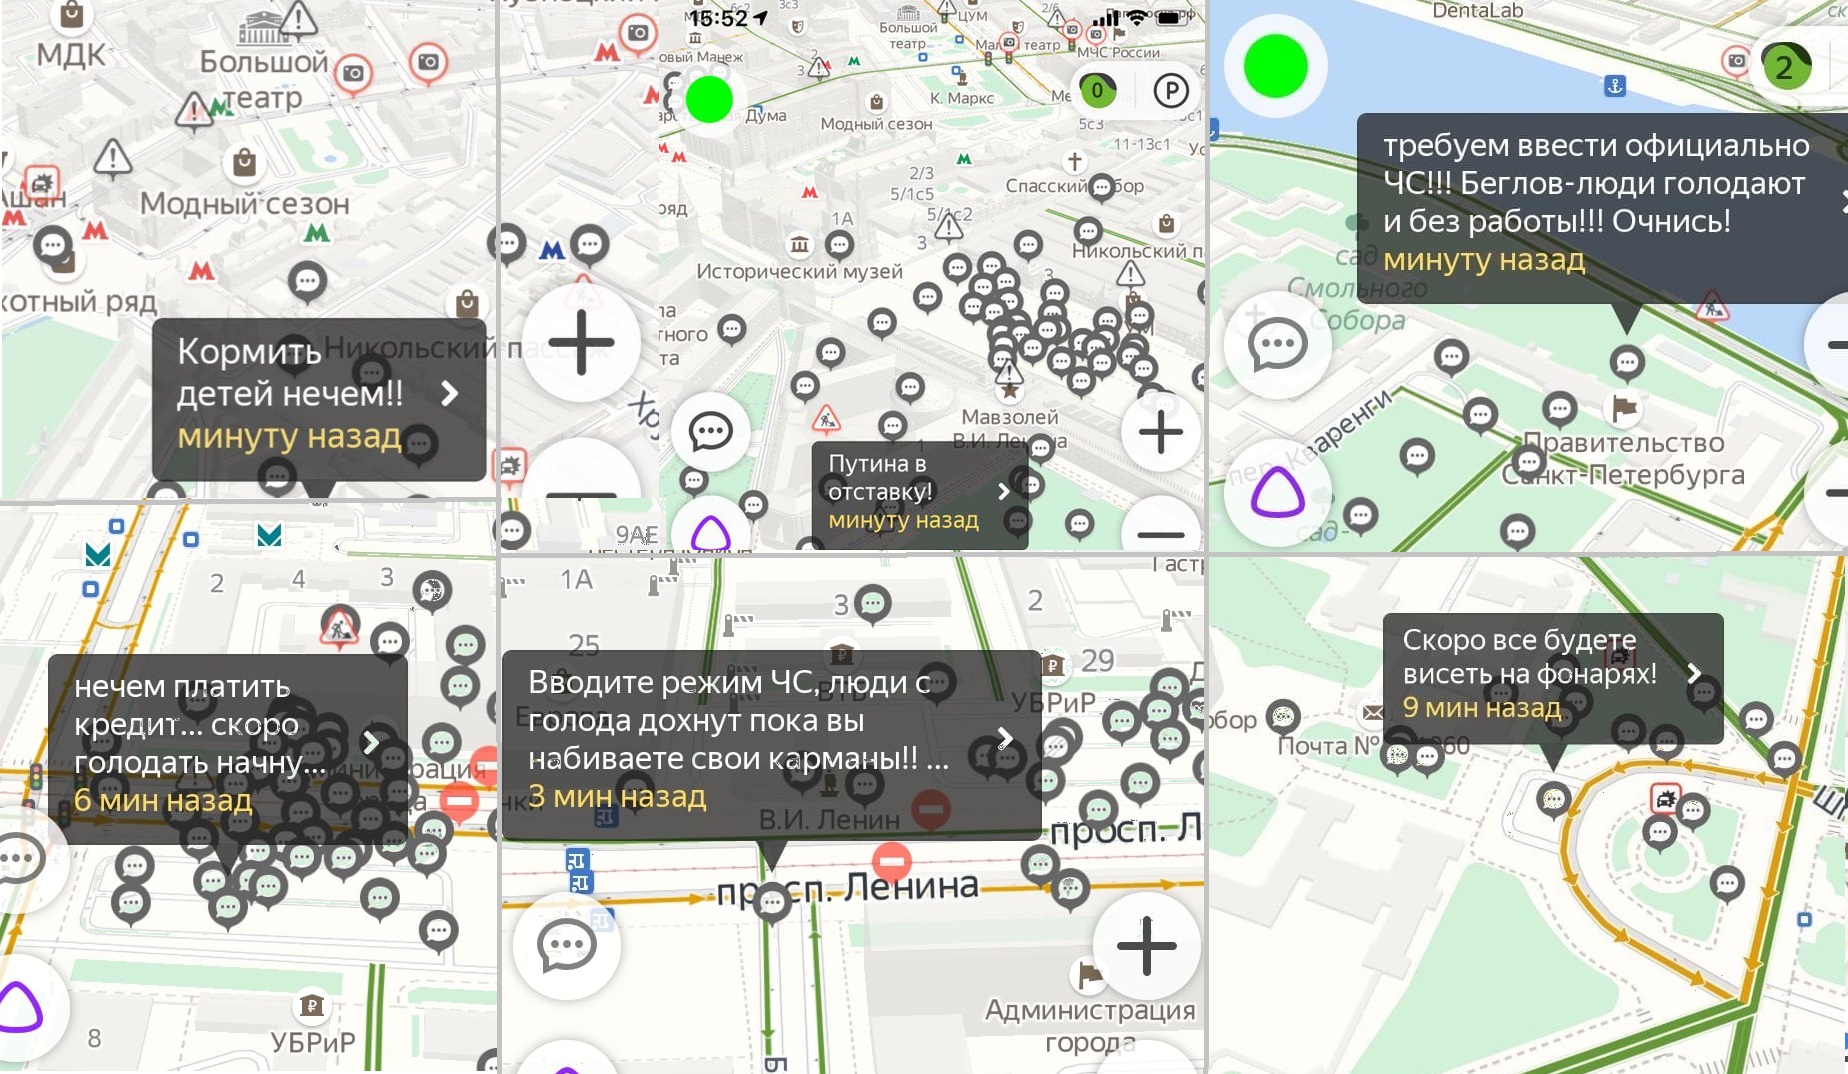1848x1074 pixels.
Task: Tap museum icon beside Исторический музей
Action: (800, 244)
